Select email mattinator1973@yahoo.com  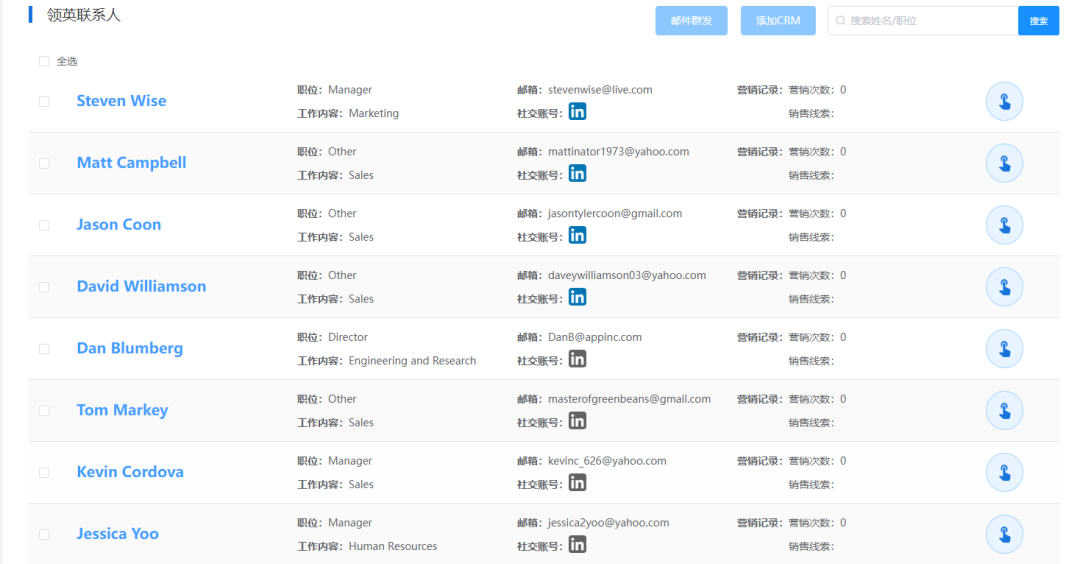pos(619,152)
